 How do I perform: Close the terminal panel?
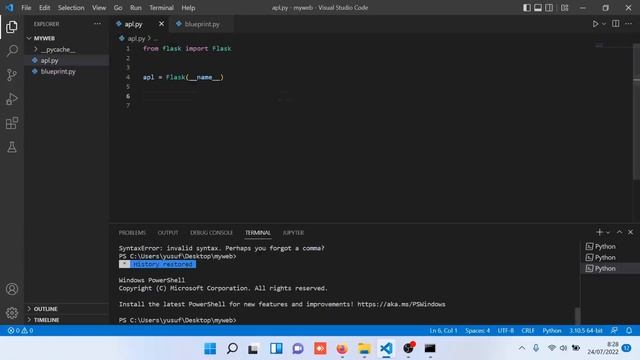coord(631,232)
